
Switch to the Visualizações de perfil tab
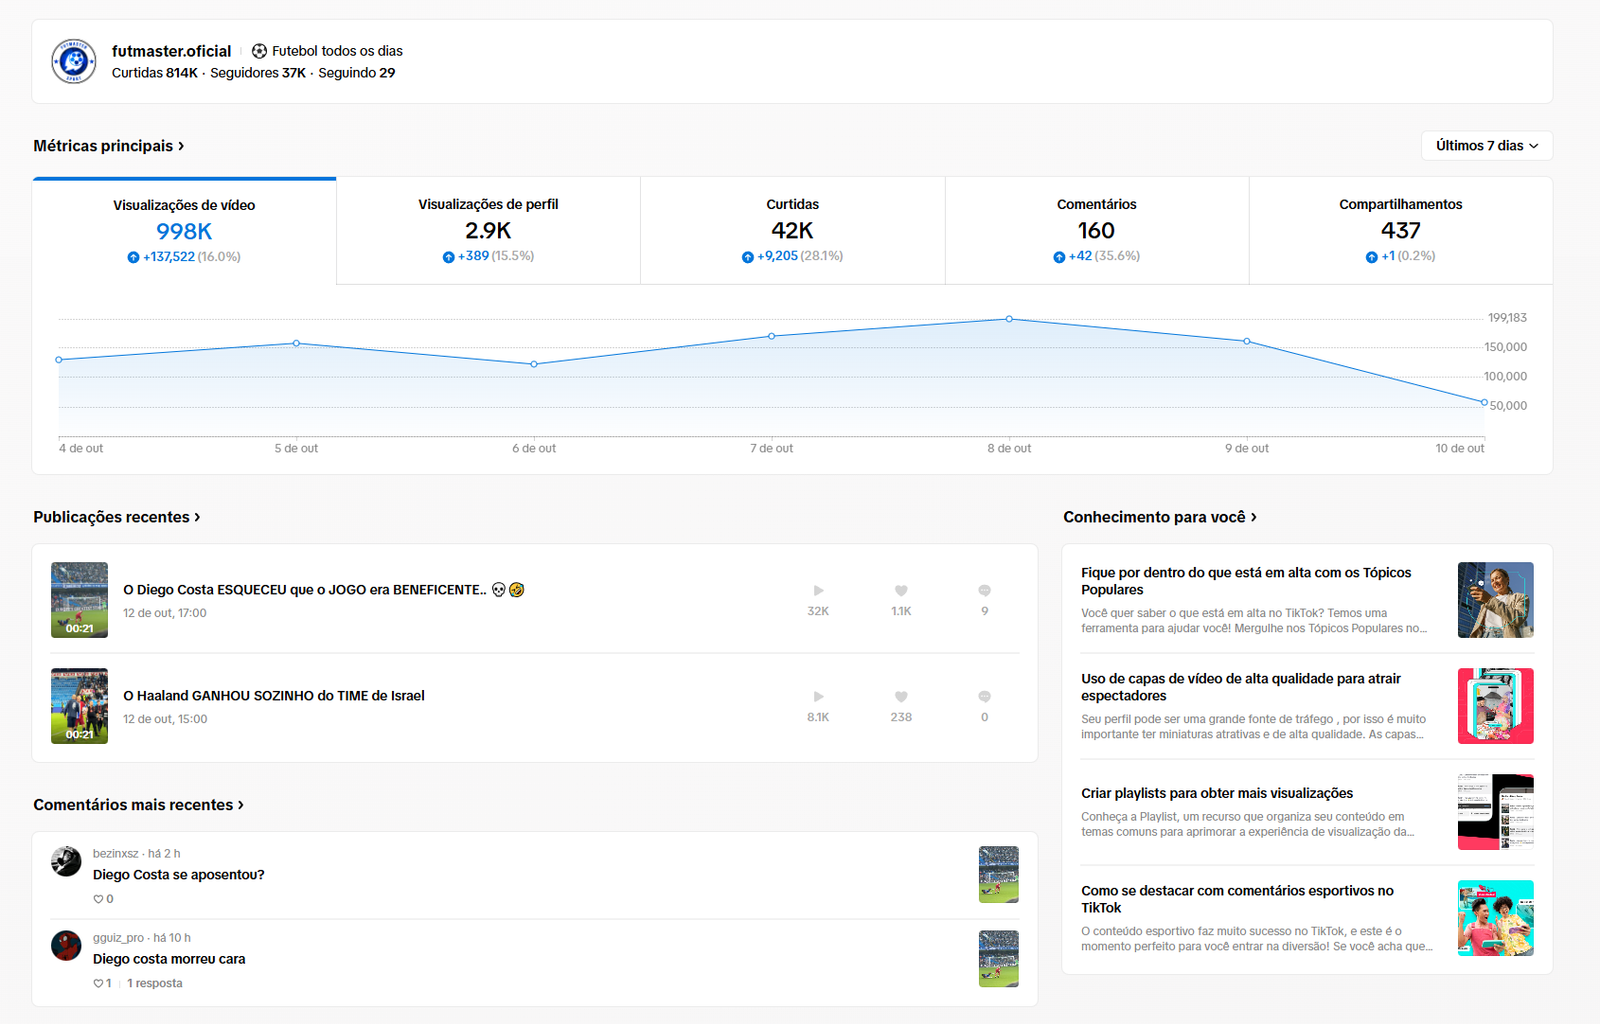point(488,230)
